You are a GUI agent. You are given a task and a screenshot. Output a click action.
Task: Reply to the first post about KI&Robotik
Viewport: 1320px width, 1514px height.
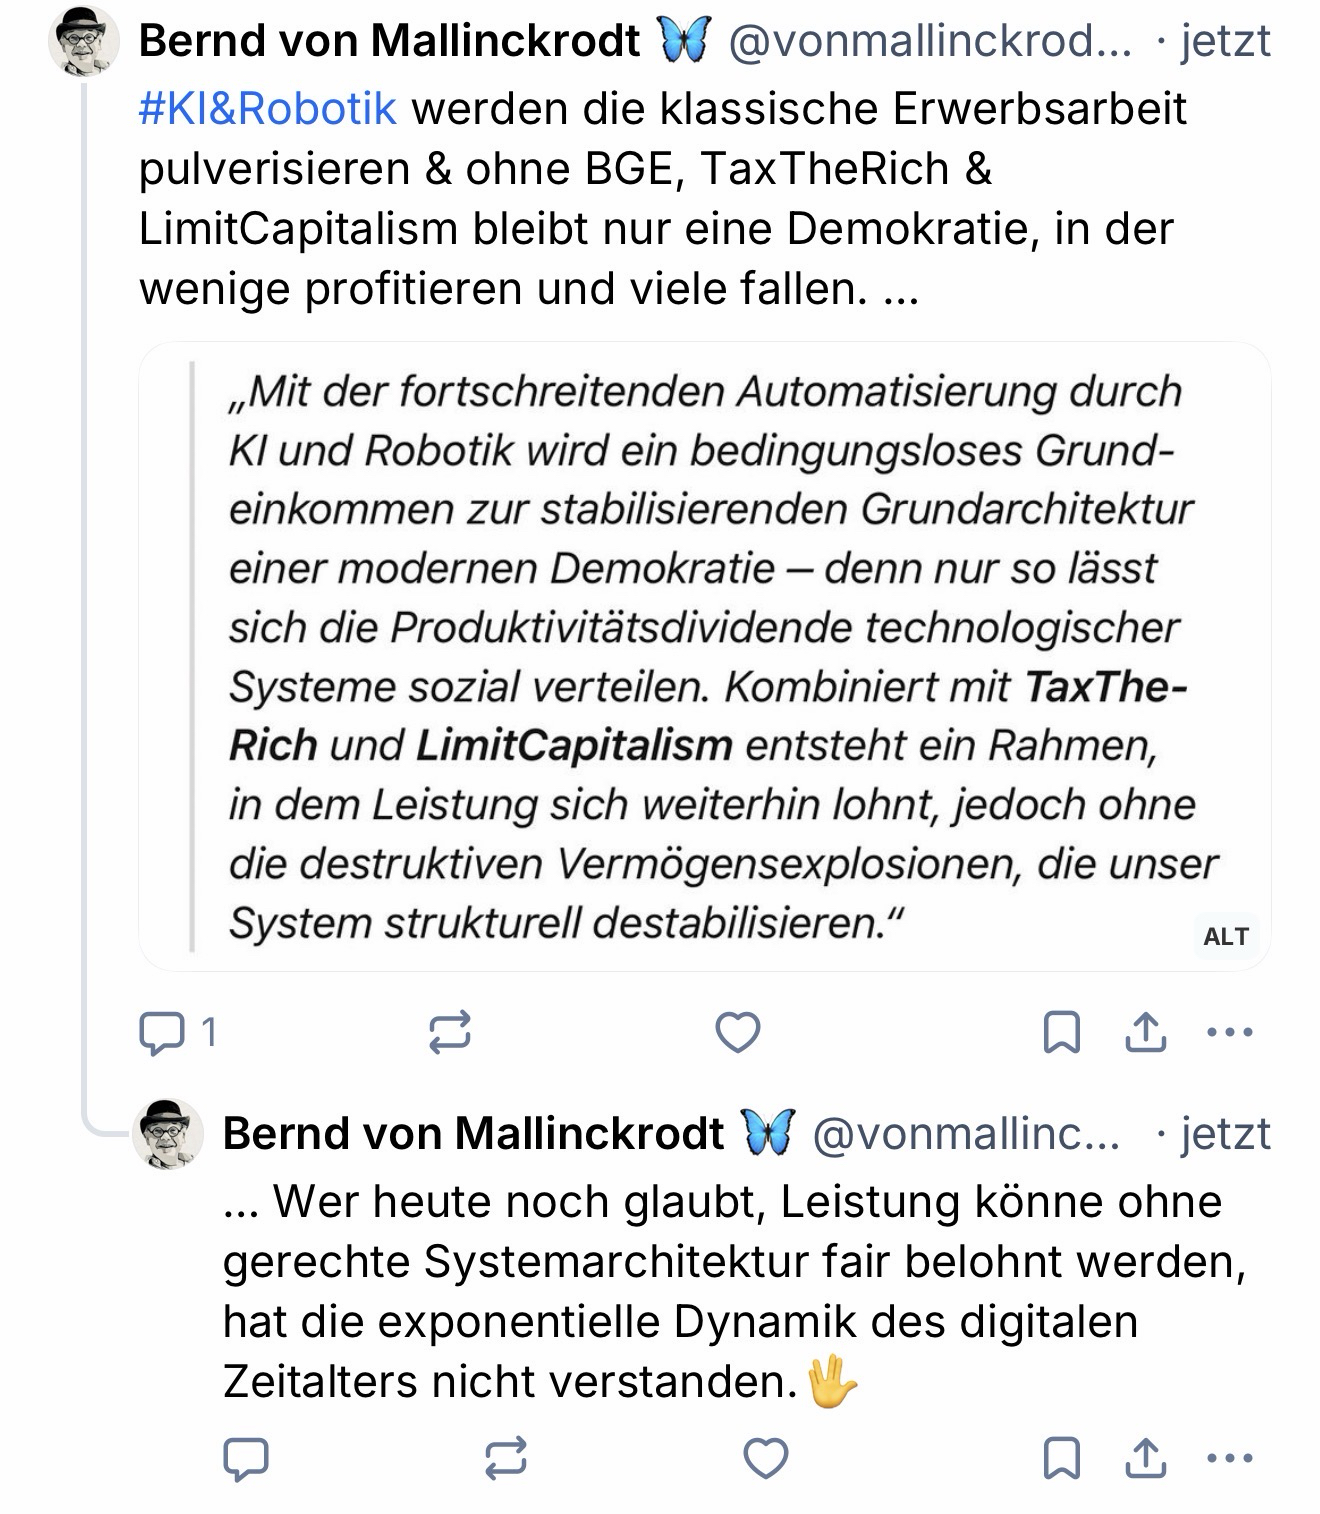click(x=161, y=1033)
